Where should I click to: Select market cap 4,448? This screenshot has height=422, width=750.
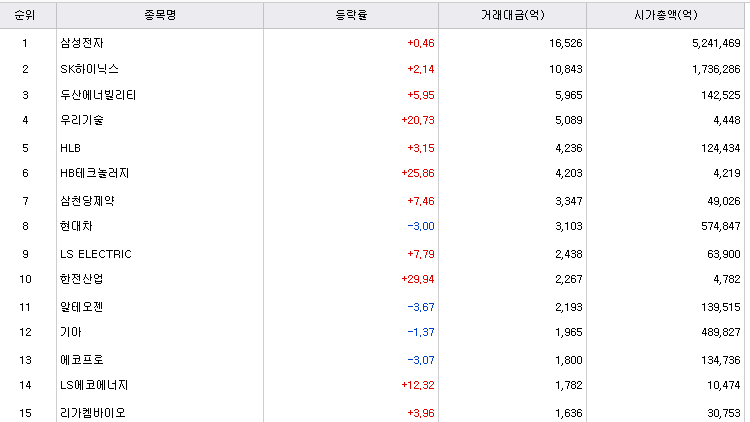pyautogui.click(x=727, y=120)
